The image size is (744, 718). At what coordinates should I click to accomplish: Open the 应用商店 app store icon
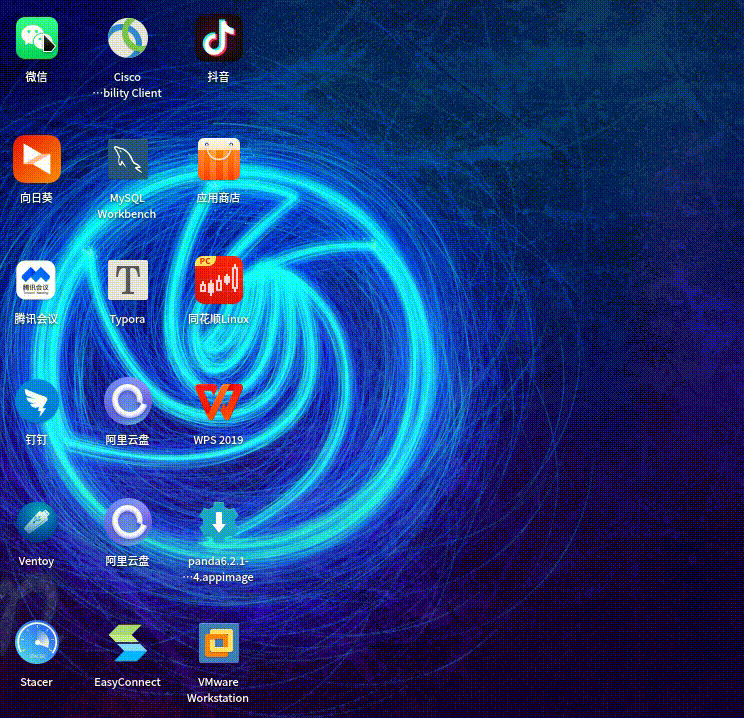[x=219, y=159]
